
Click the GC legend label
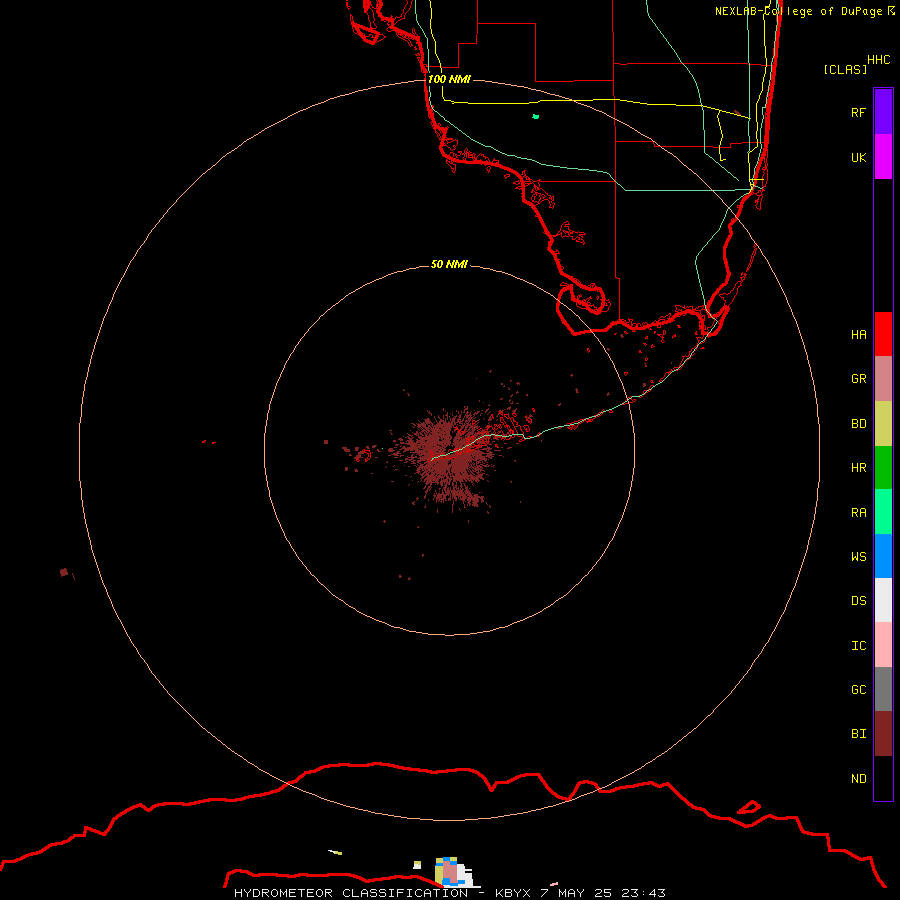click(x=858, y=689)
